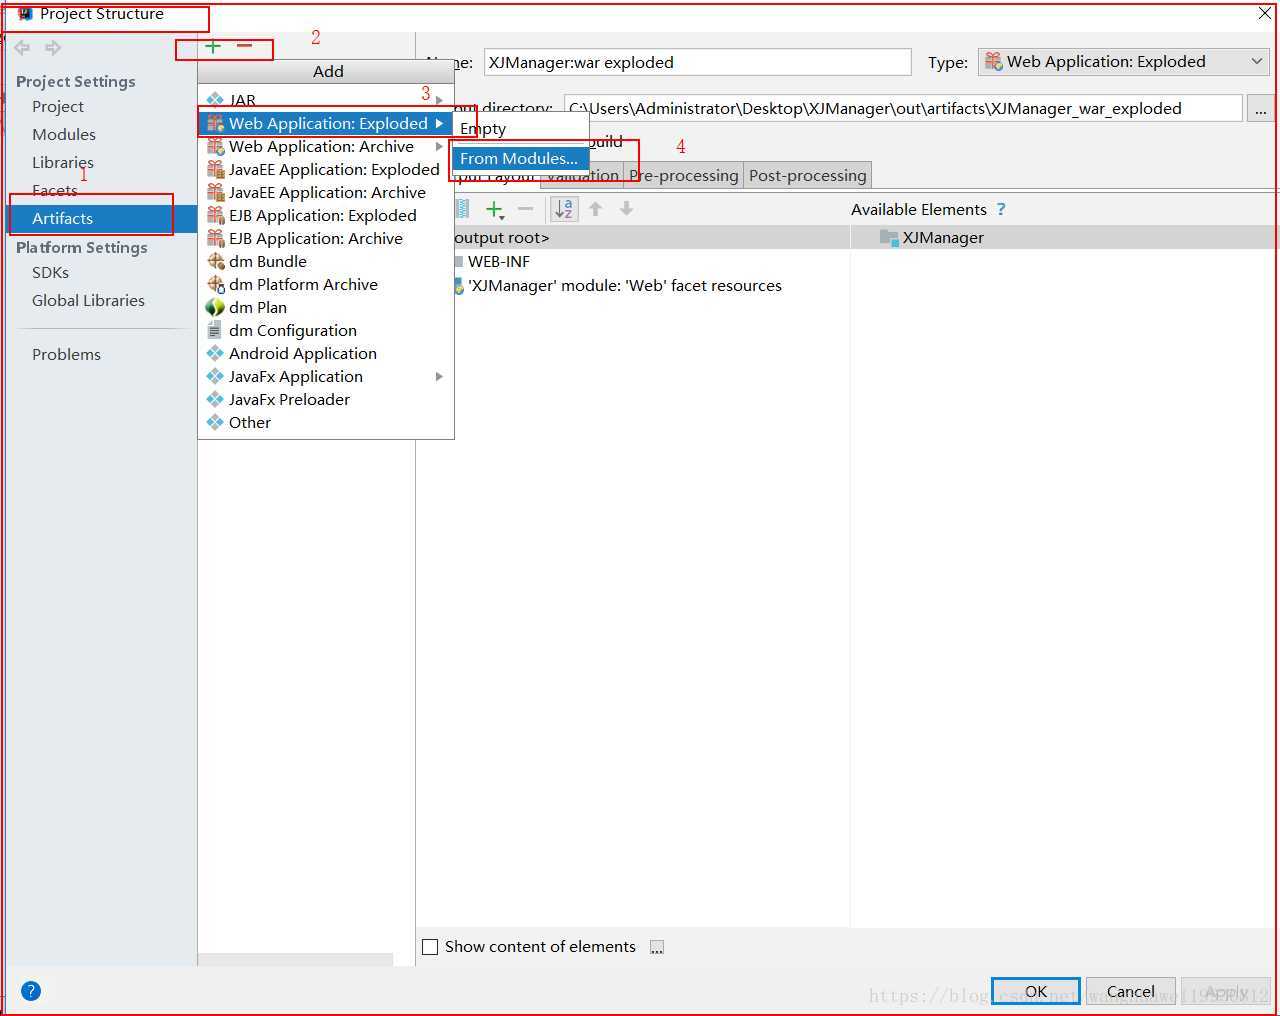This screenshot has height=1016, width=1280.
Task: Choose From Modules... in the submenu
Action: tap(519, 159)
